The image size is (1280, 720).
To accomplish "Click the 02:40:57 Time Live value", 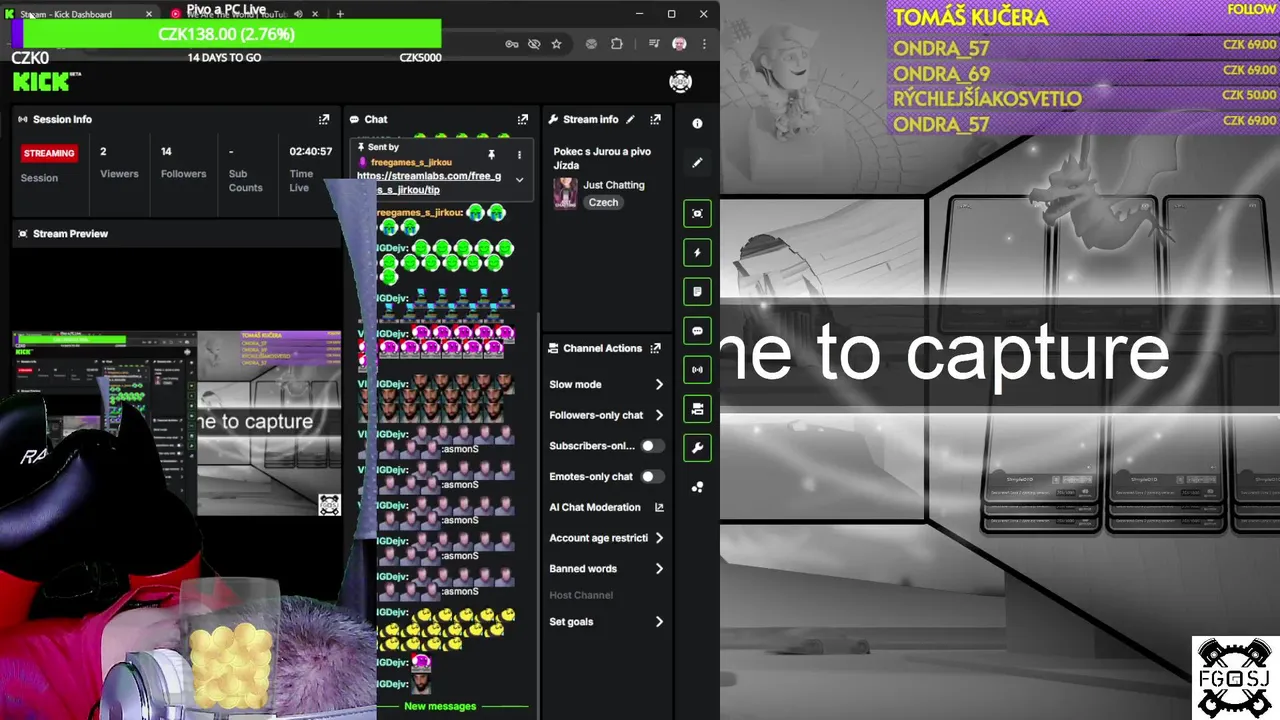I will pos(311,151).
